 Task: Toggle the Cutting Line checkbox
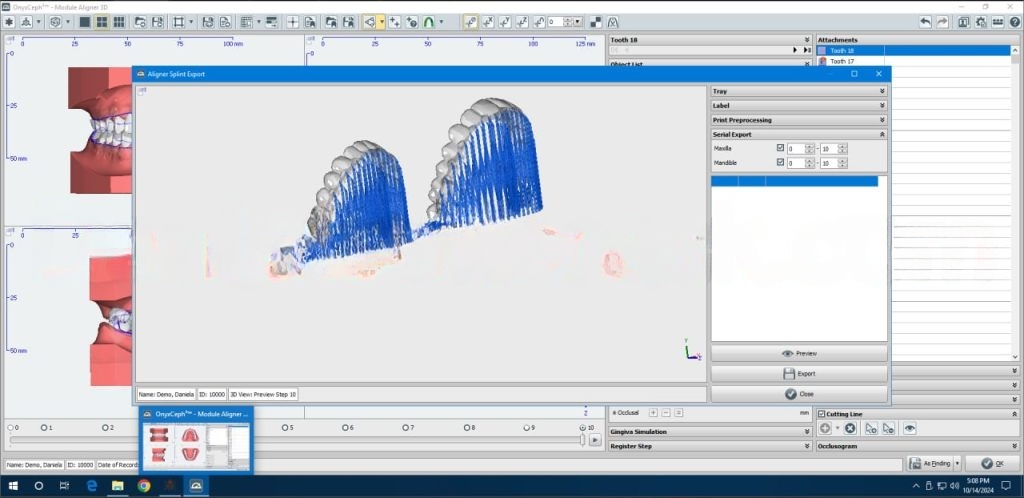(x=822, y=413)
